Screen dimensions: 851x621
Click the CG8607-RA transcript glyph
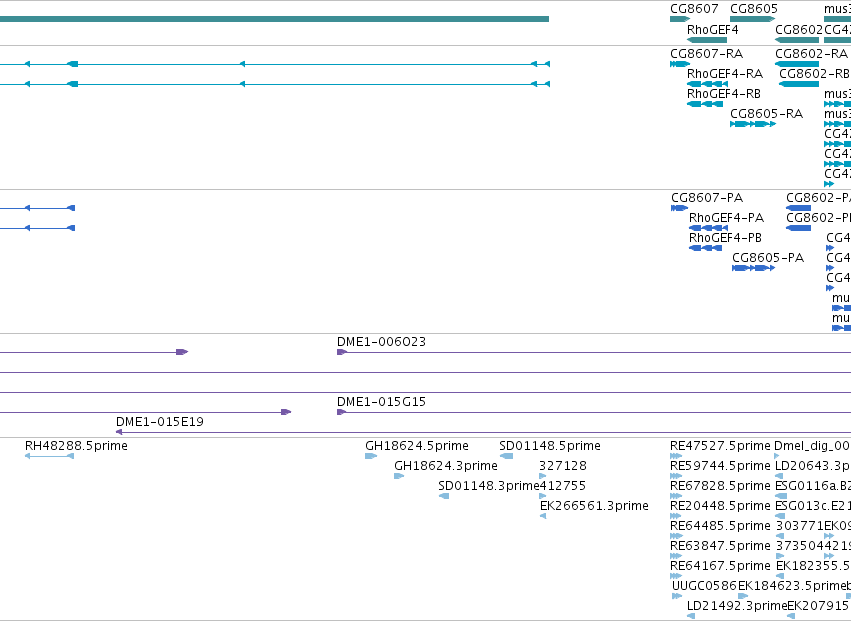click(x=679, y=64)
